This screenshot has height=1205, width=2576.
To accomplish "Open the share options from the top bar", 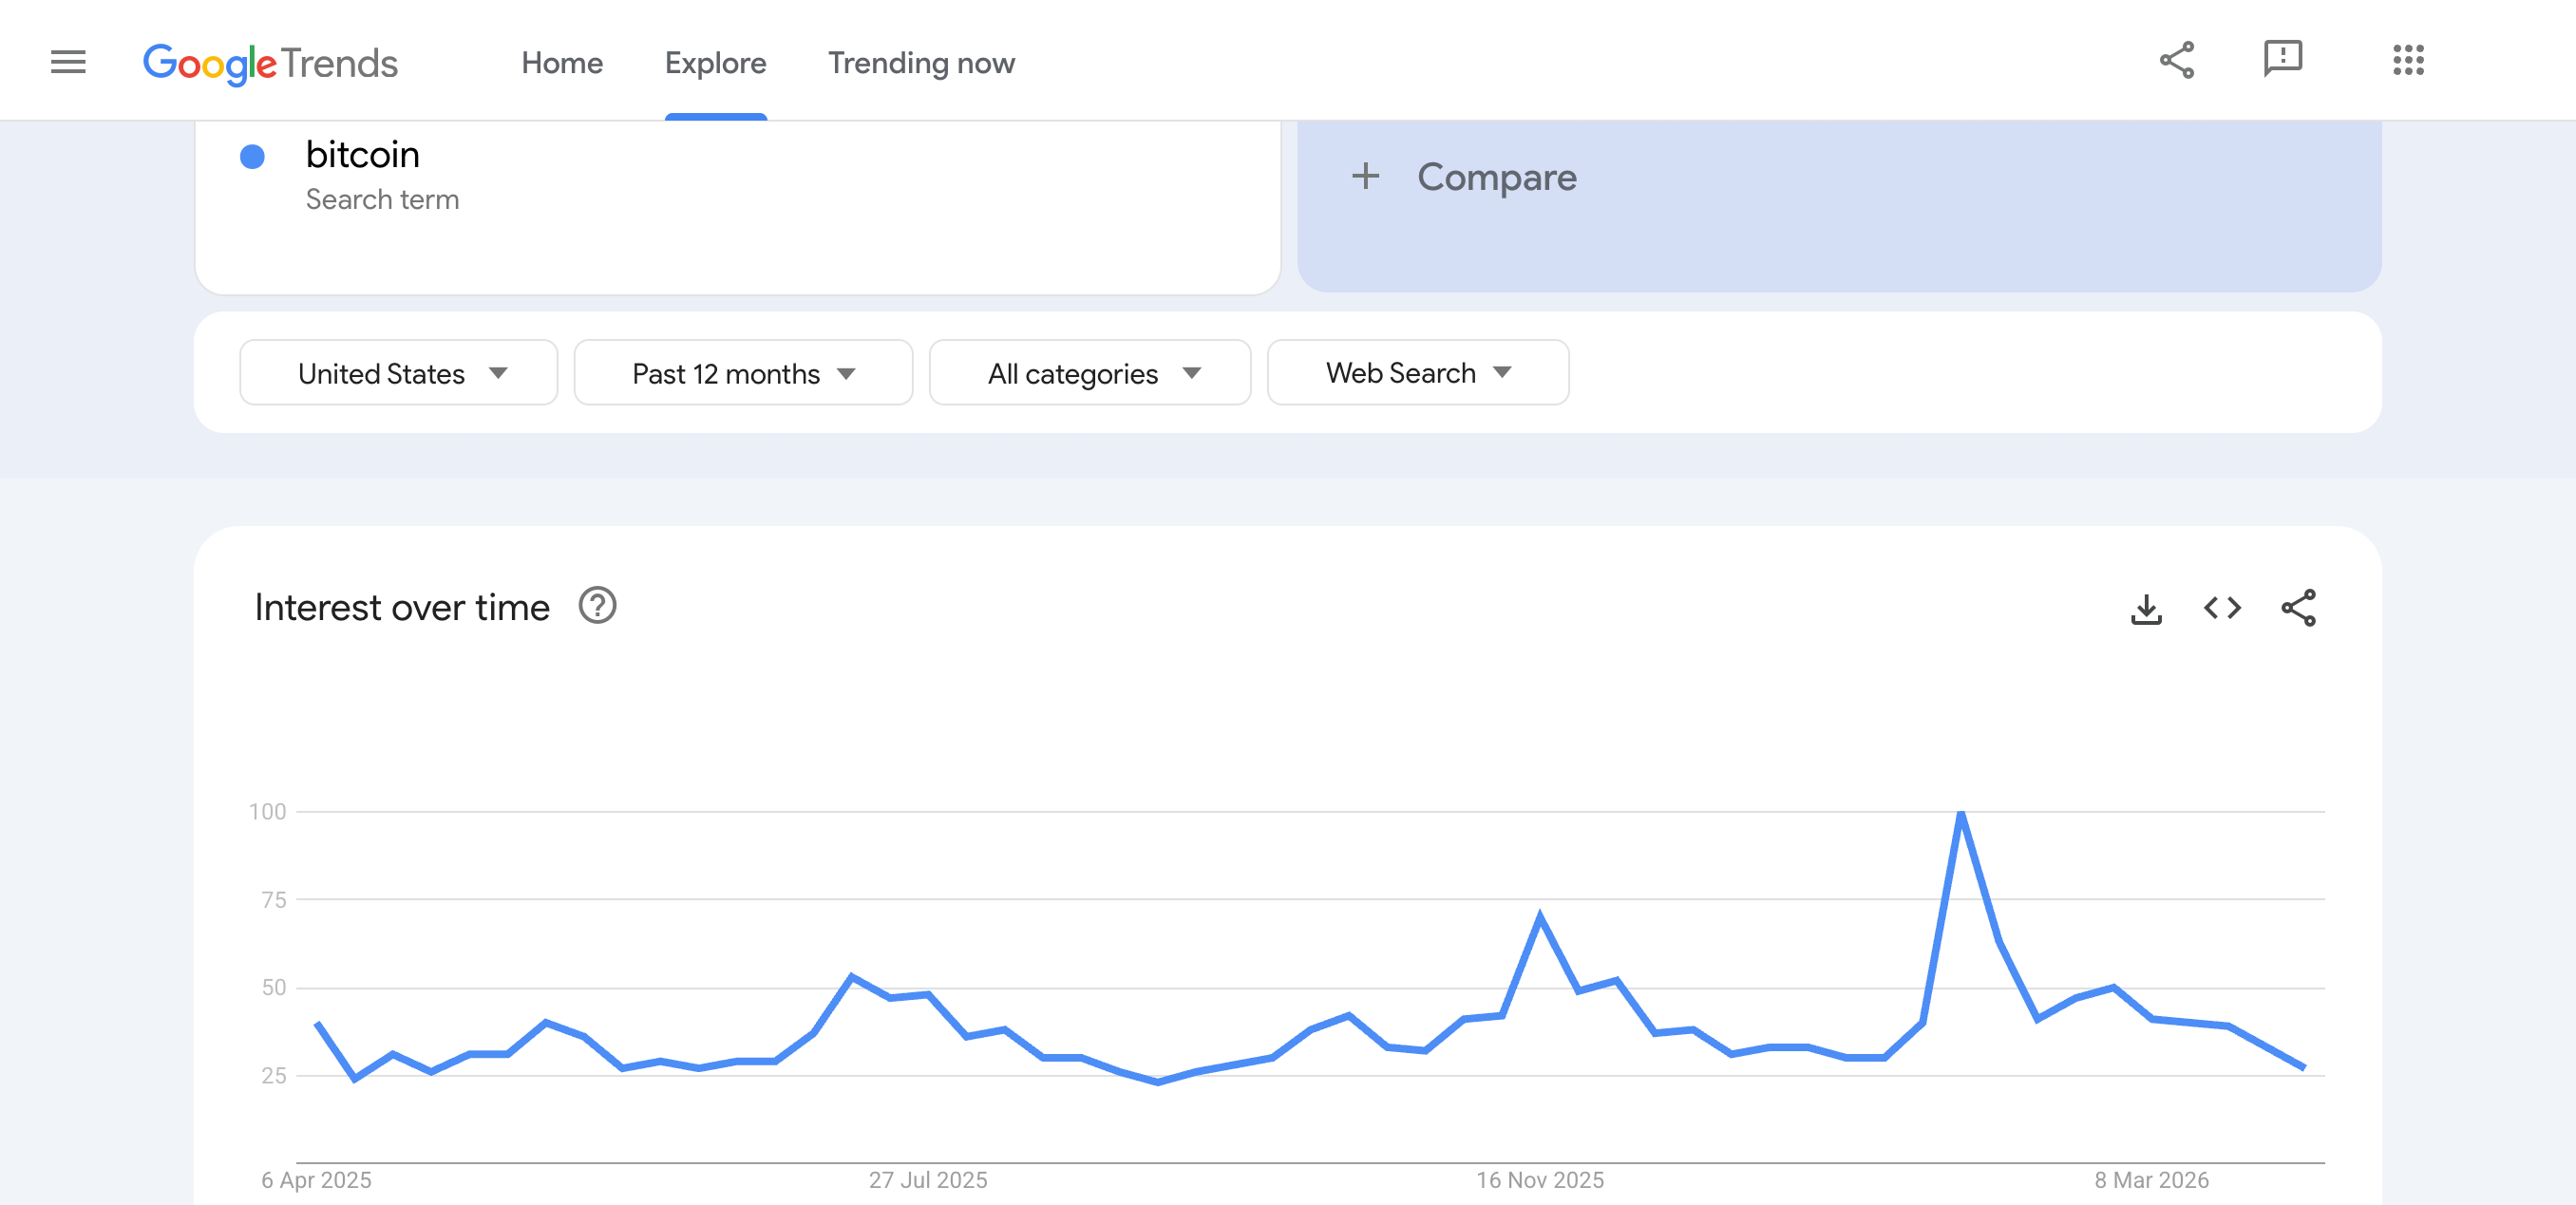I will point(2177,60).
